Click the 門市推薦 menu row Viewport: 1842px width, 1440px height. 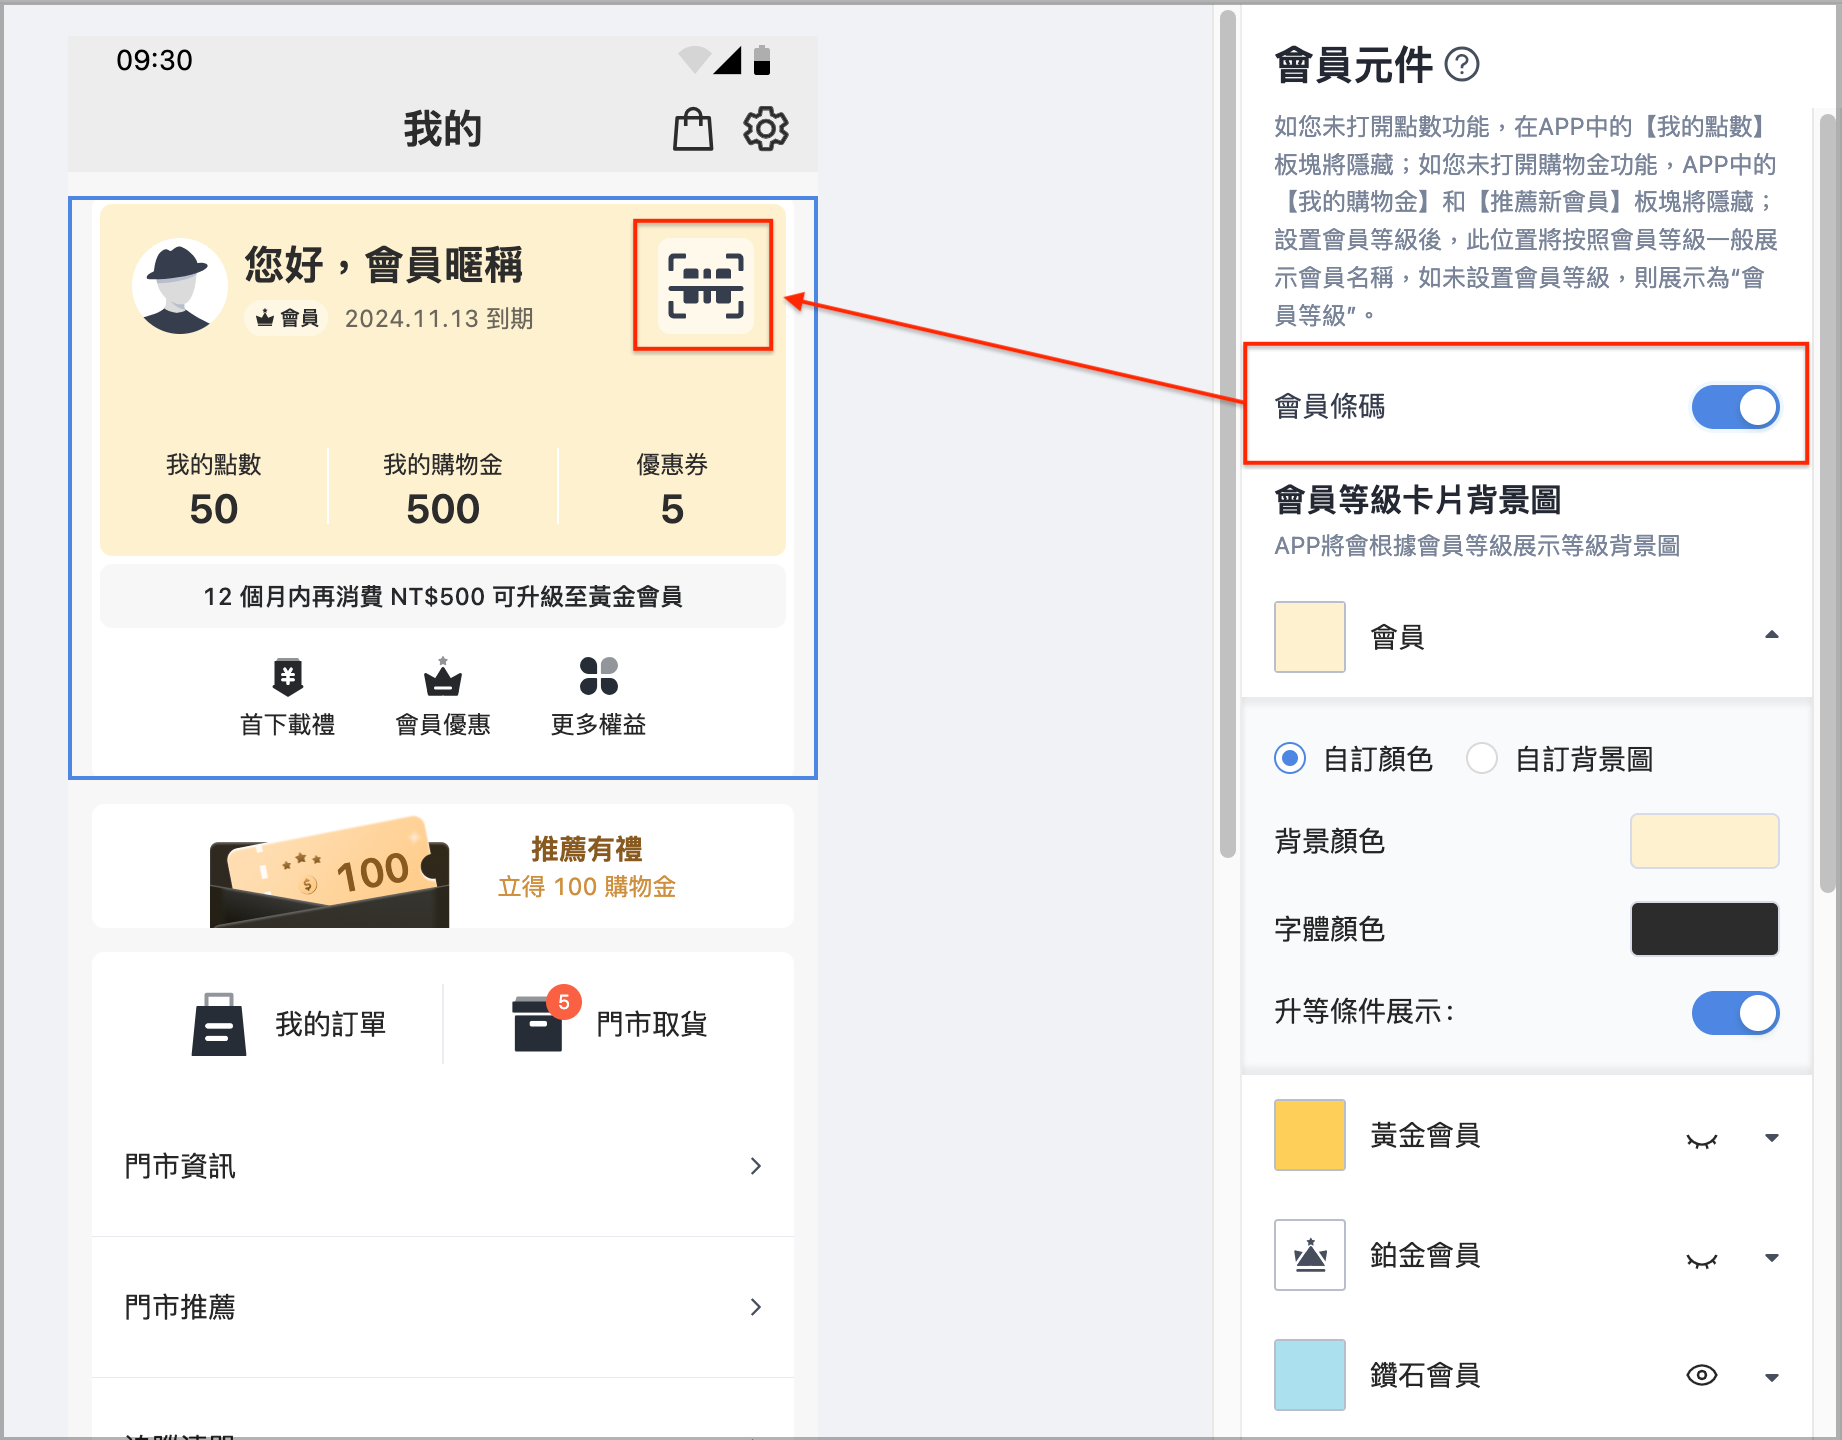pyautogui.click(x=443, y=1307)
